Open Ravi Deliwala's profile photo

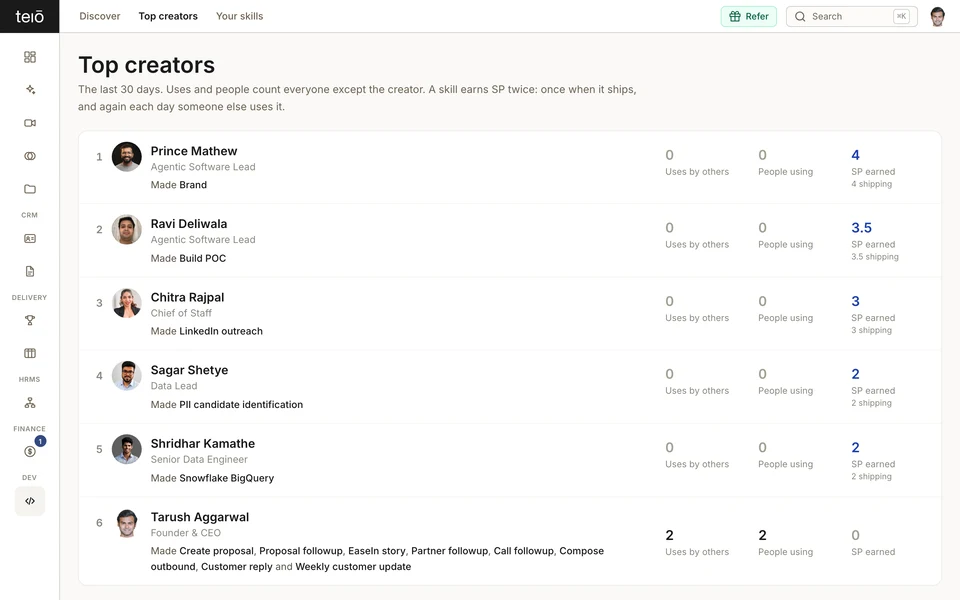[127, 230]
